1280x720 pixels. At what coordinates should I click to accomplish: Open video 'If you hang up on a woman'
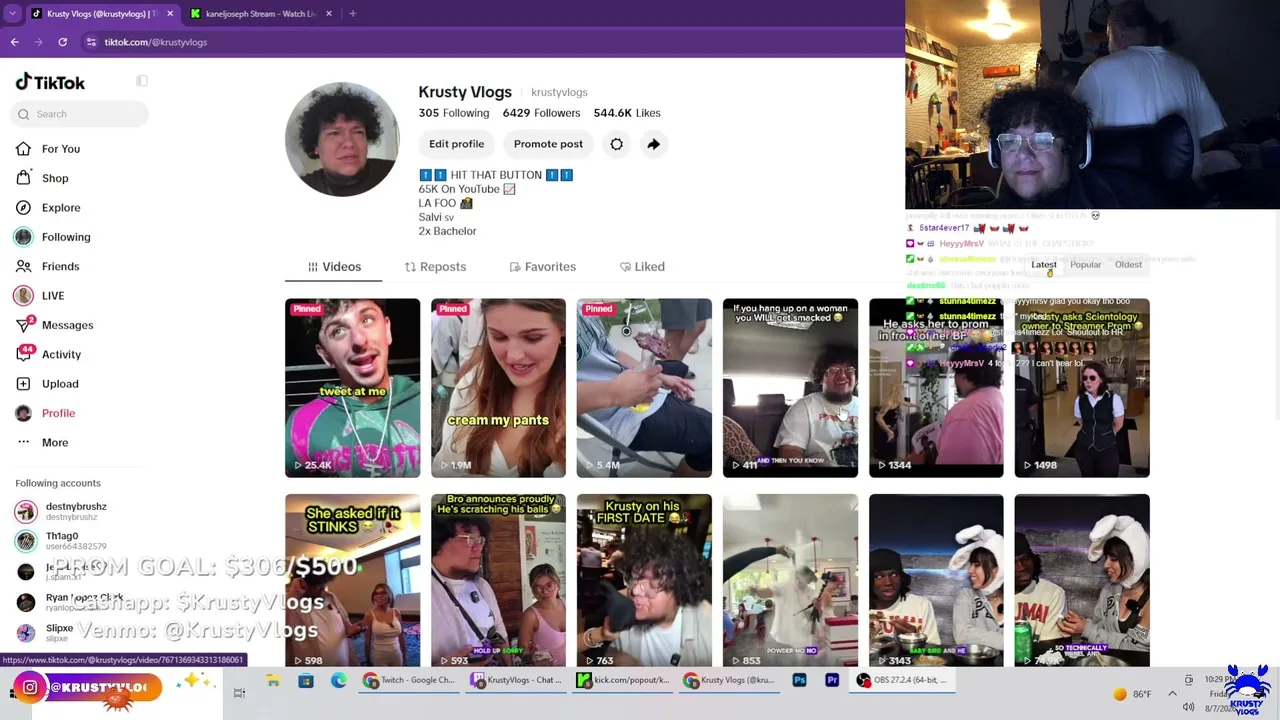click(790, 388)
